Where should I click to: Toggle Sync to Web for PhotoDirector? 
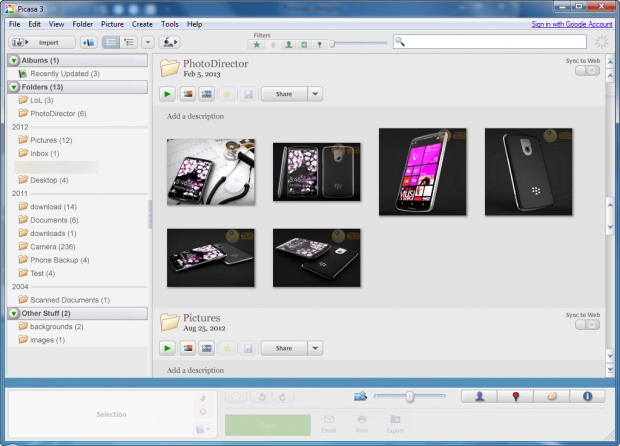(587, 70)
